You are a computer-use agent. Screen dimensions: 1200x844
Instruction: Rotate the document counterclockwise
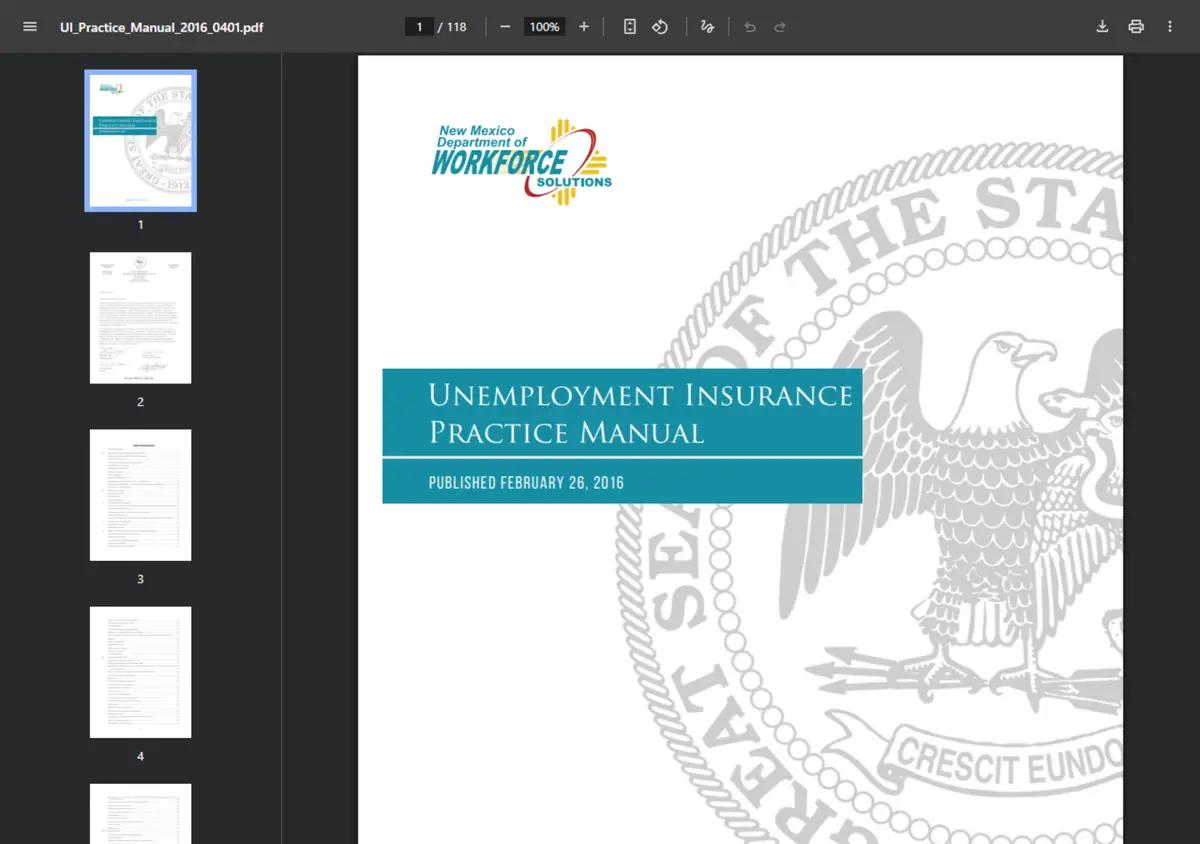[660, 27]
